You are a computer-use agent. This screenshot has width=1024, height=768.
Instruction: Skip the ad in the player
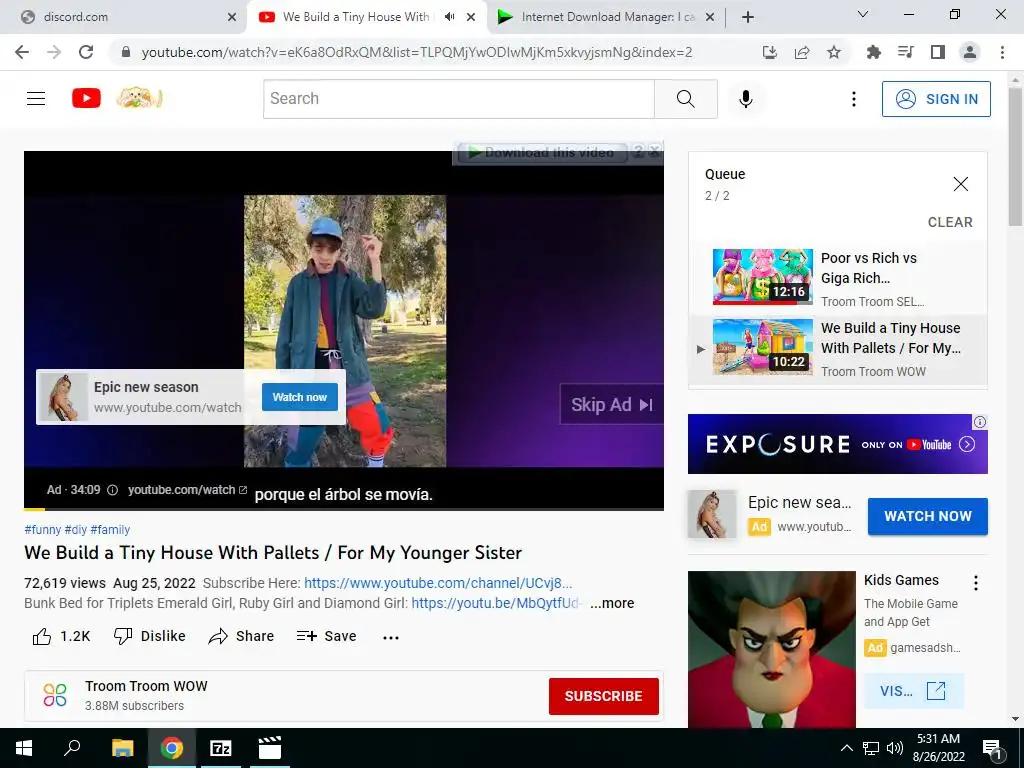(x=611, y=405)
